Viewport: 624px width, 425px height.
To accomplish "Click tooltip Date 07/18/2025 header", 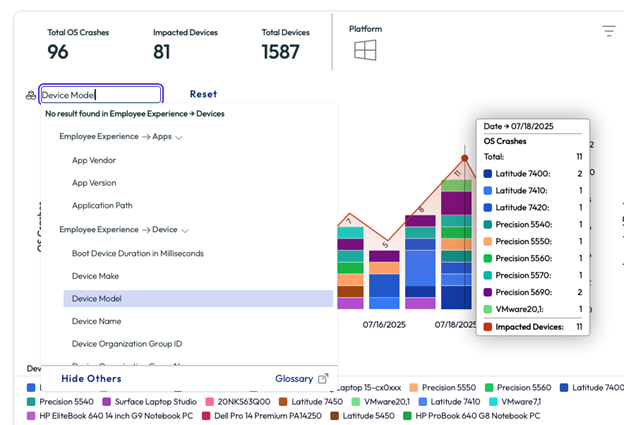I will click(519, 126).
